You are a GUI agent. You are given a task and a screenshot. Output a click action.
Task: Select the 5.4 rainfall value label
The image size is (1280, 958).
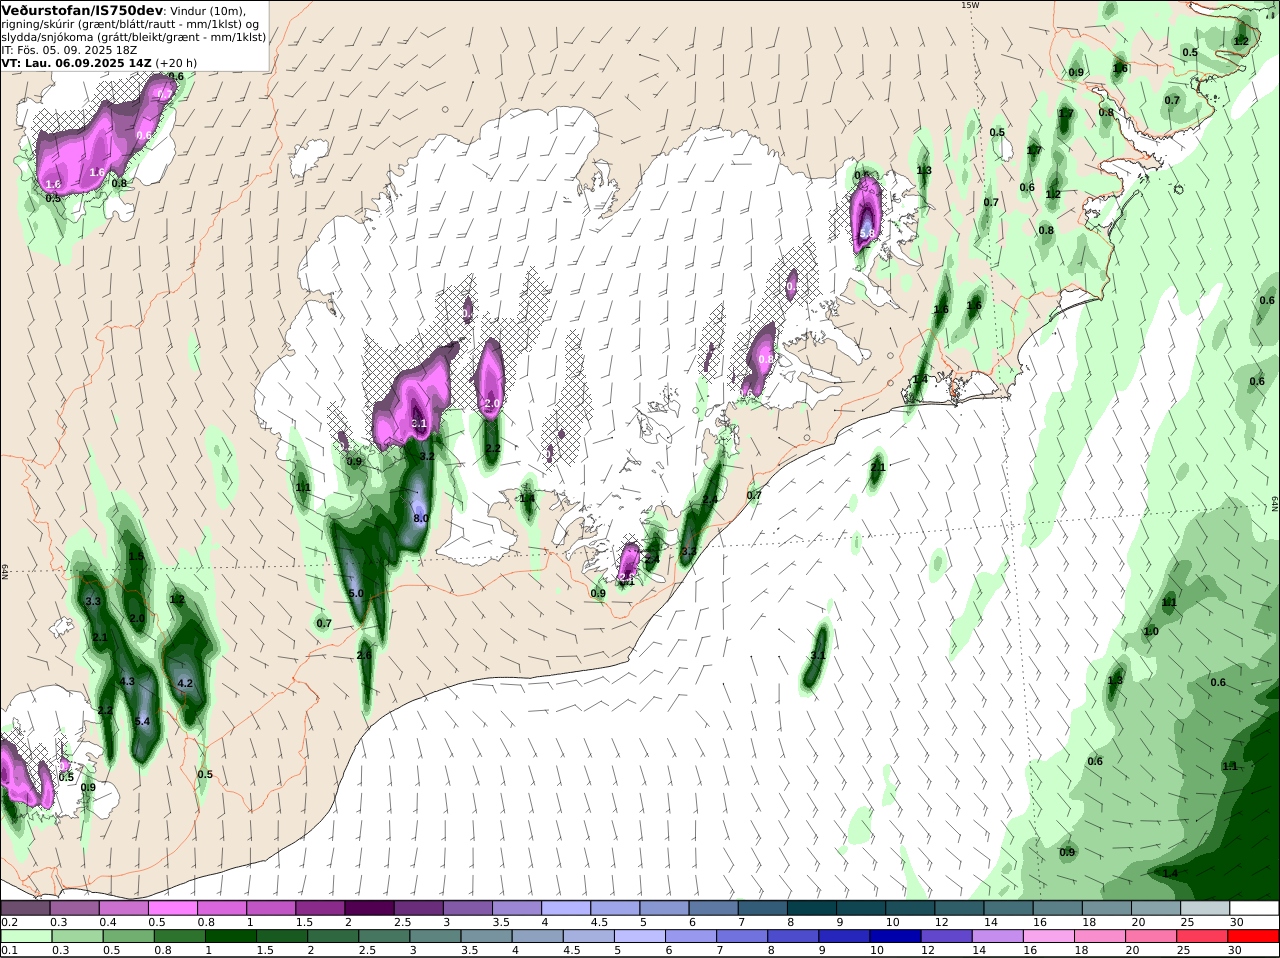pos(142,721)
